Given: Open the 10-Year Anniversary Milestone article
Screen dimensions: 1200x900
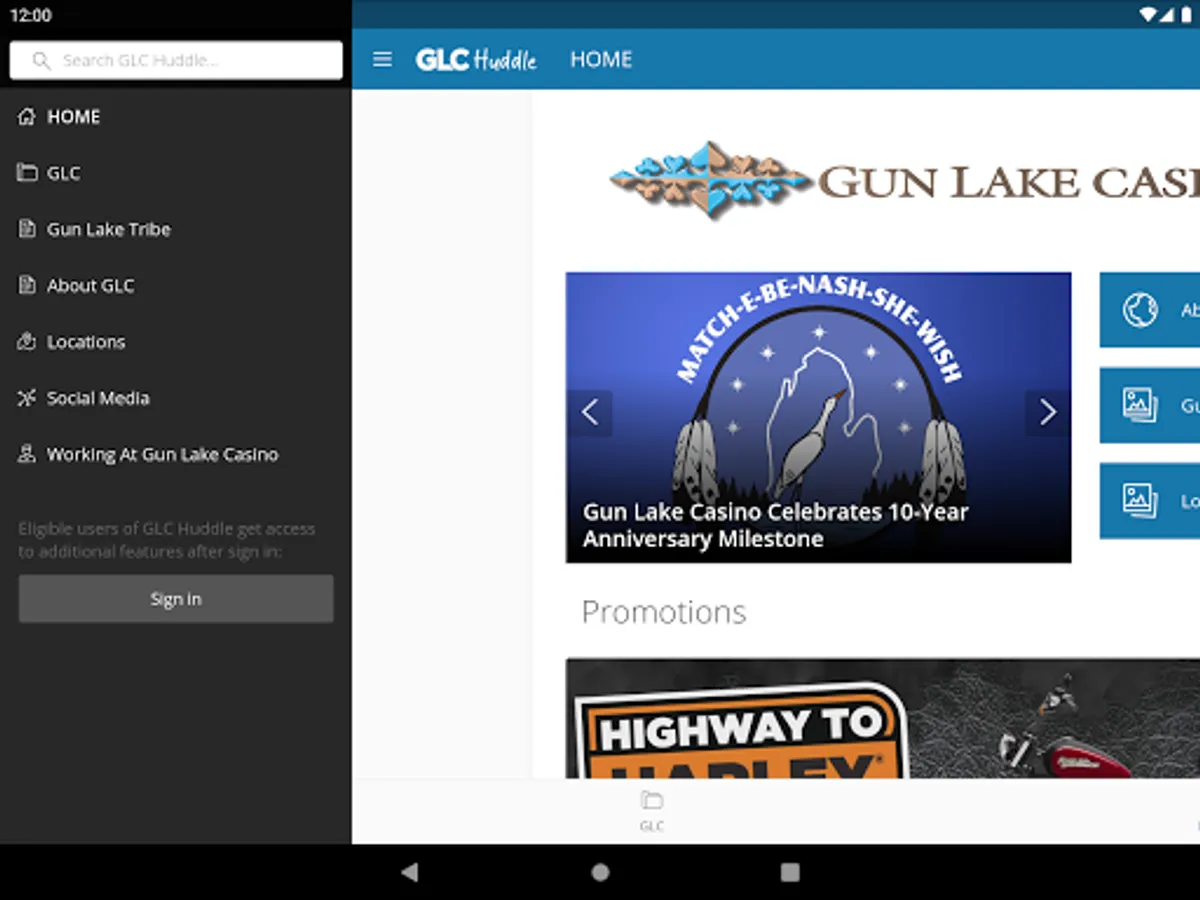Looking at the screenshot, I should (775, 525).
